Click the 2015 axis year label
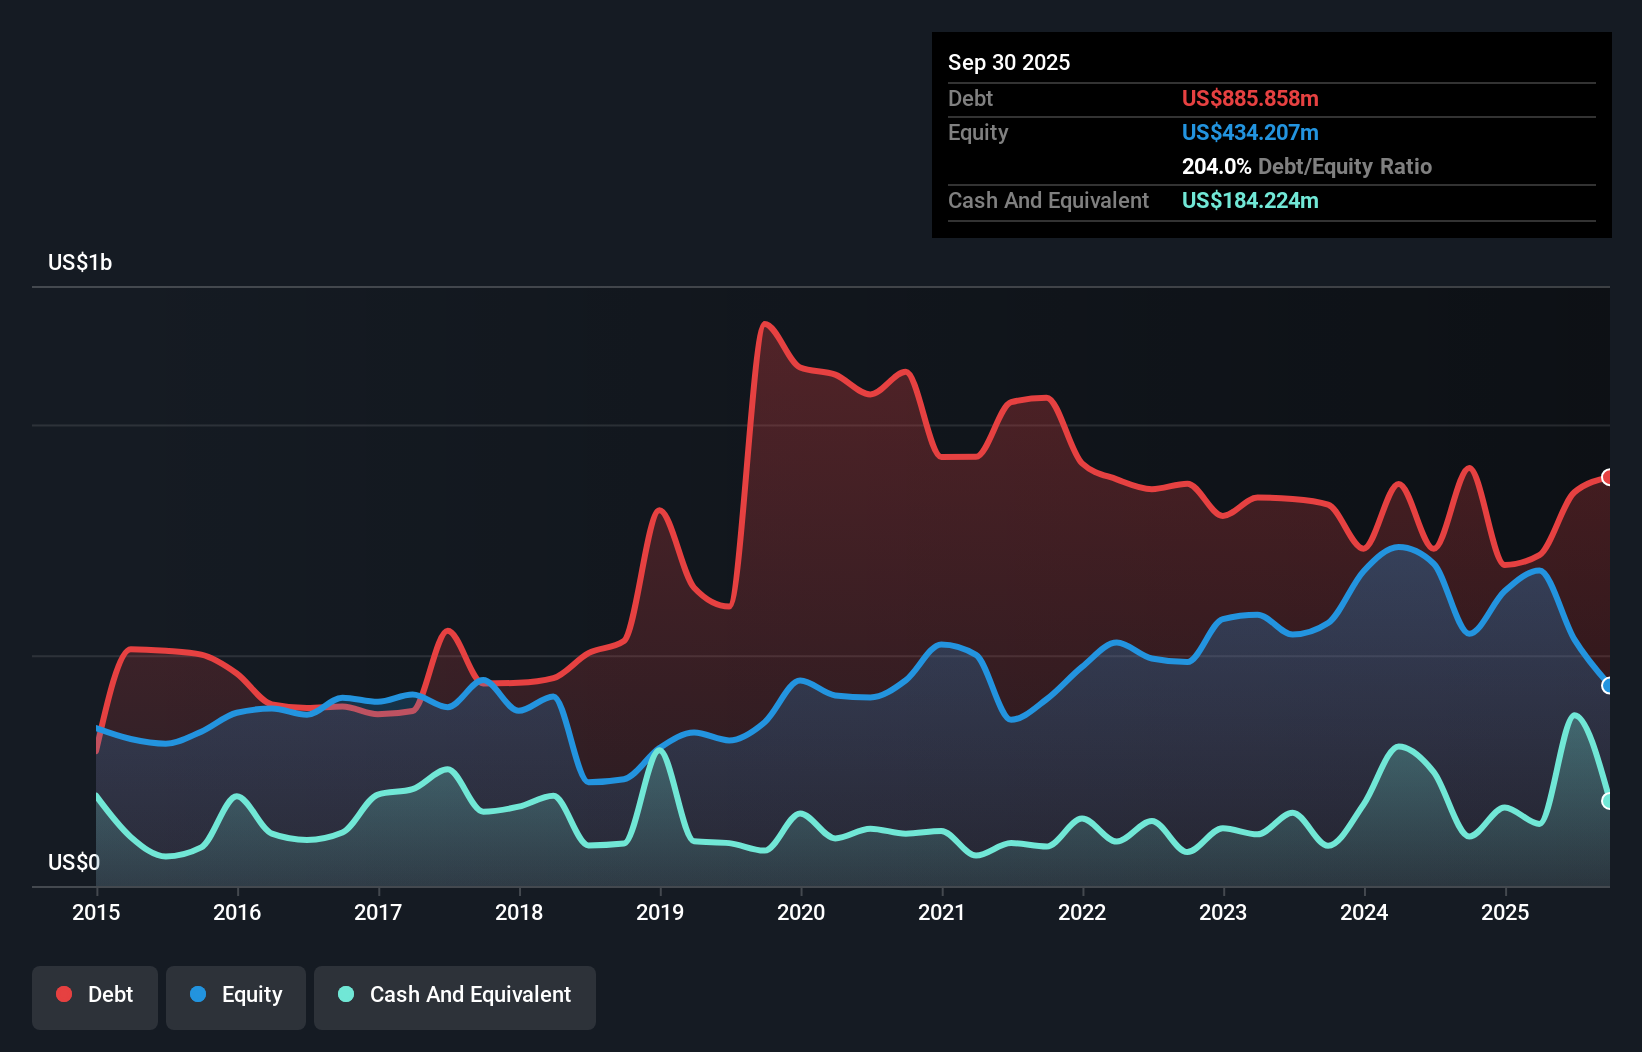Screen dimensions: 1642x1052 point(95,912)
